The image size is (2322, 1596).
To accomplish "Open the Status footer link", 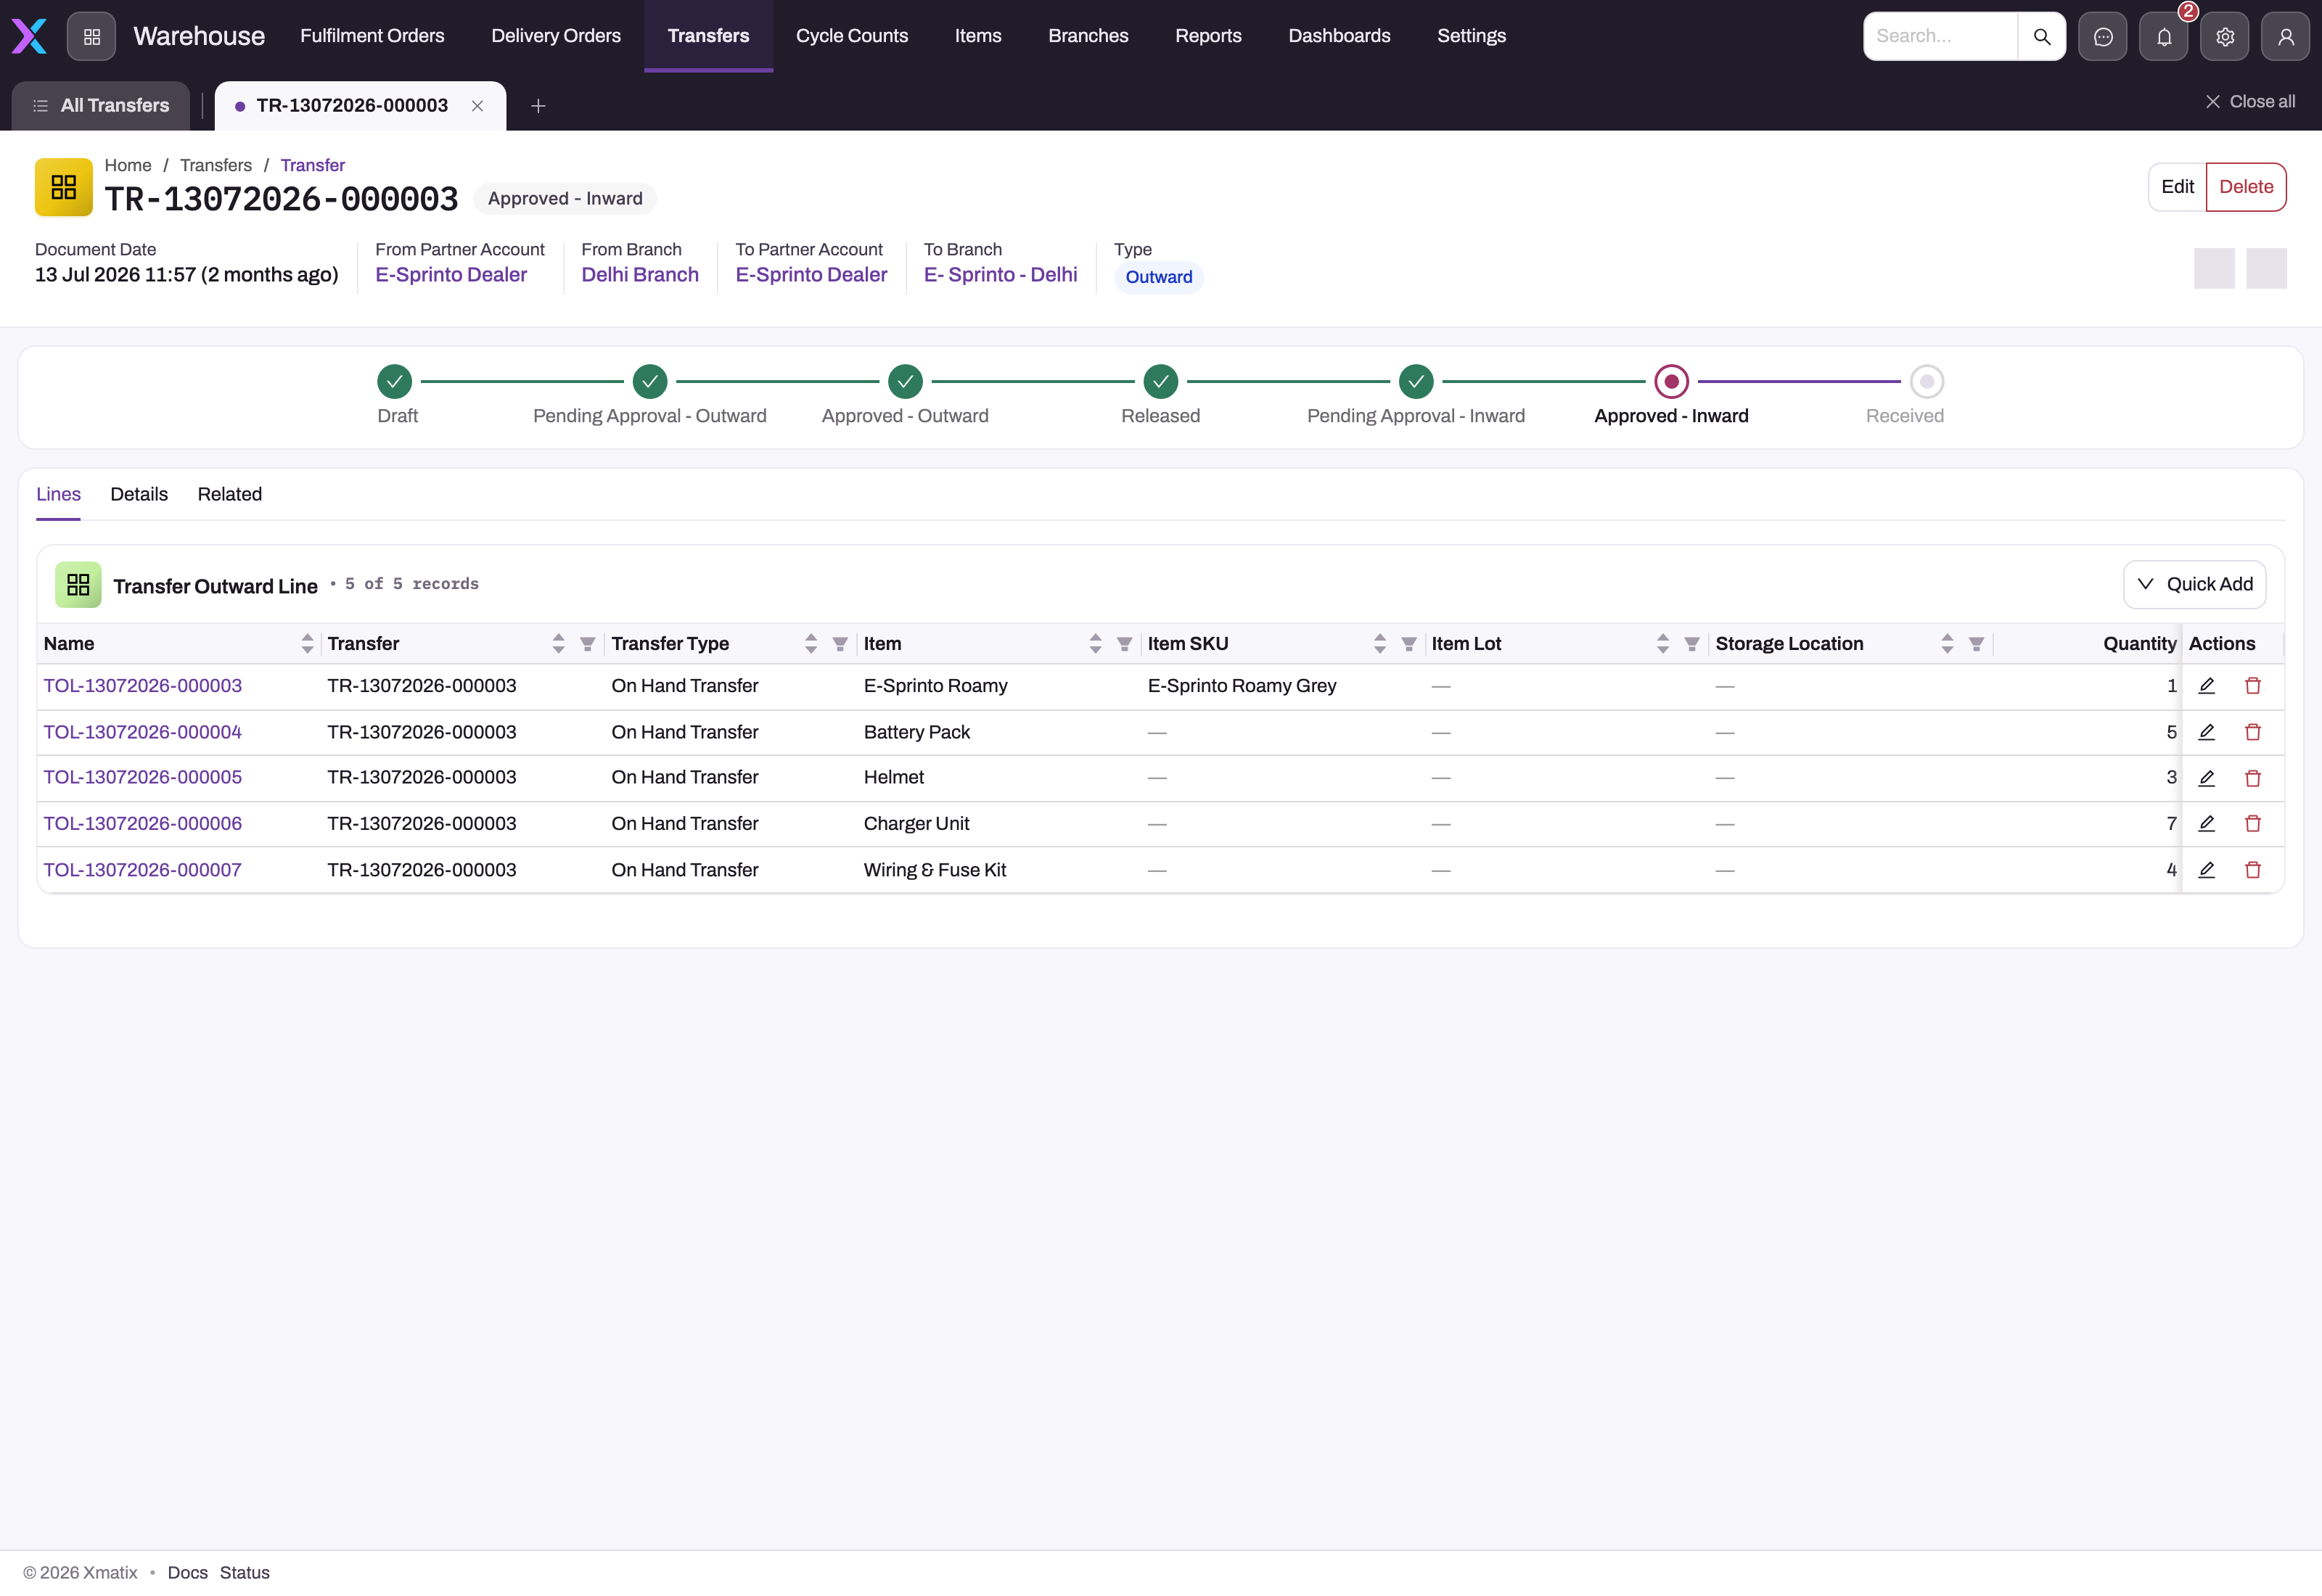I will point(245,1573).
